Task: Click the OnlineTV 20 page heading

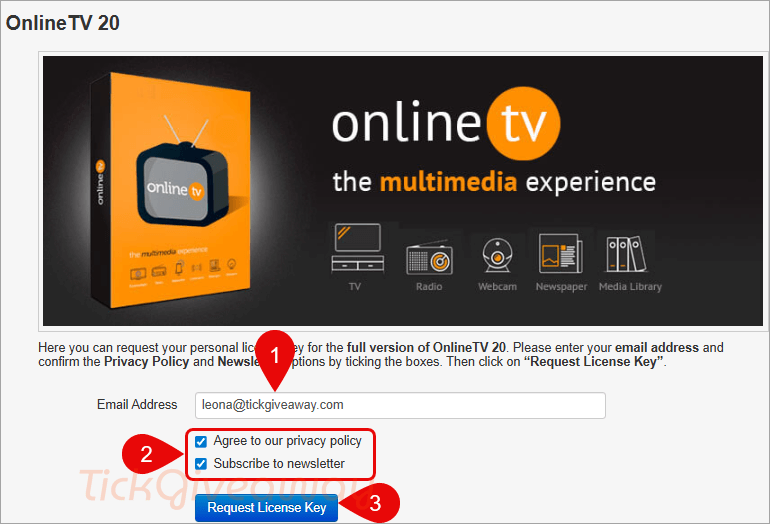Action: point(62,23)
